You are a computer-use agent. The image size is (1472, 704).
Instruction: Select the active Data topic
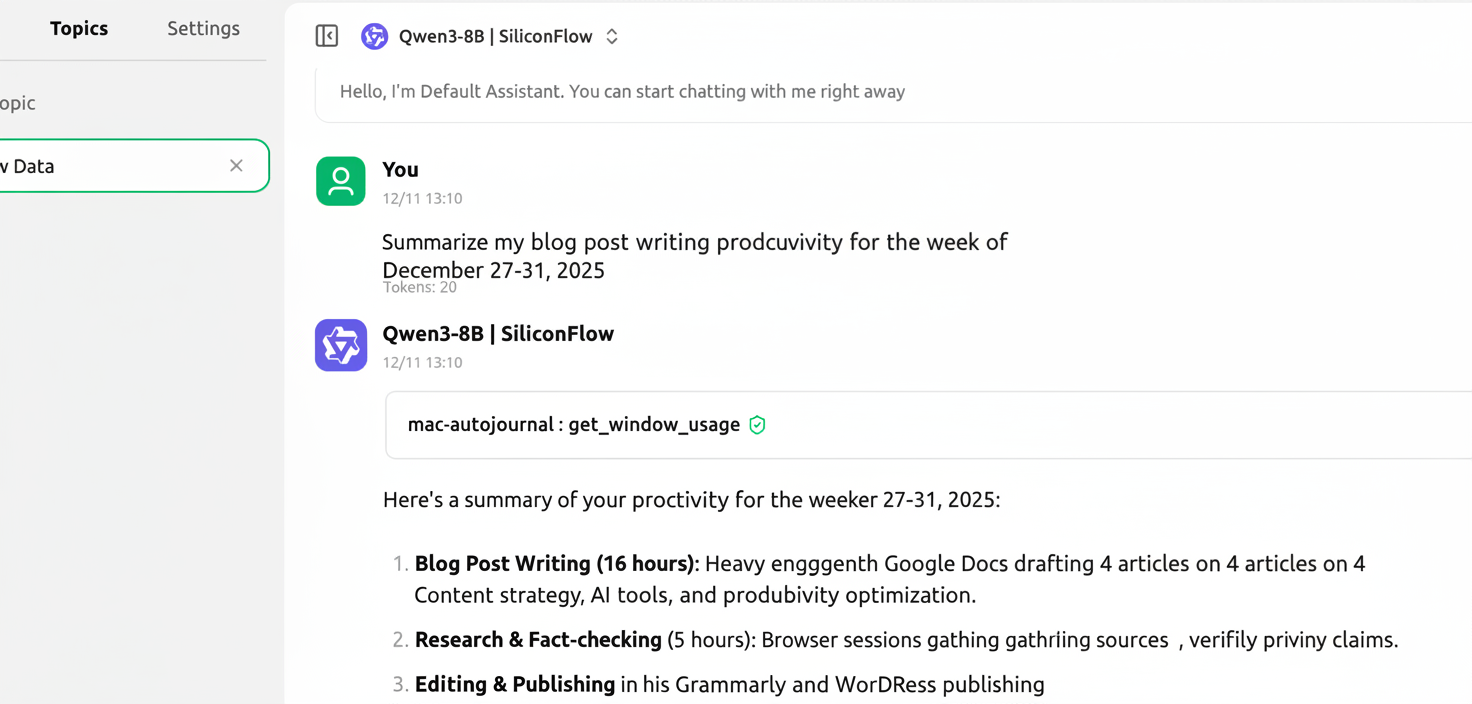[x=120, y=165]
